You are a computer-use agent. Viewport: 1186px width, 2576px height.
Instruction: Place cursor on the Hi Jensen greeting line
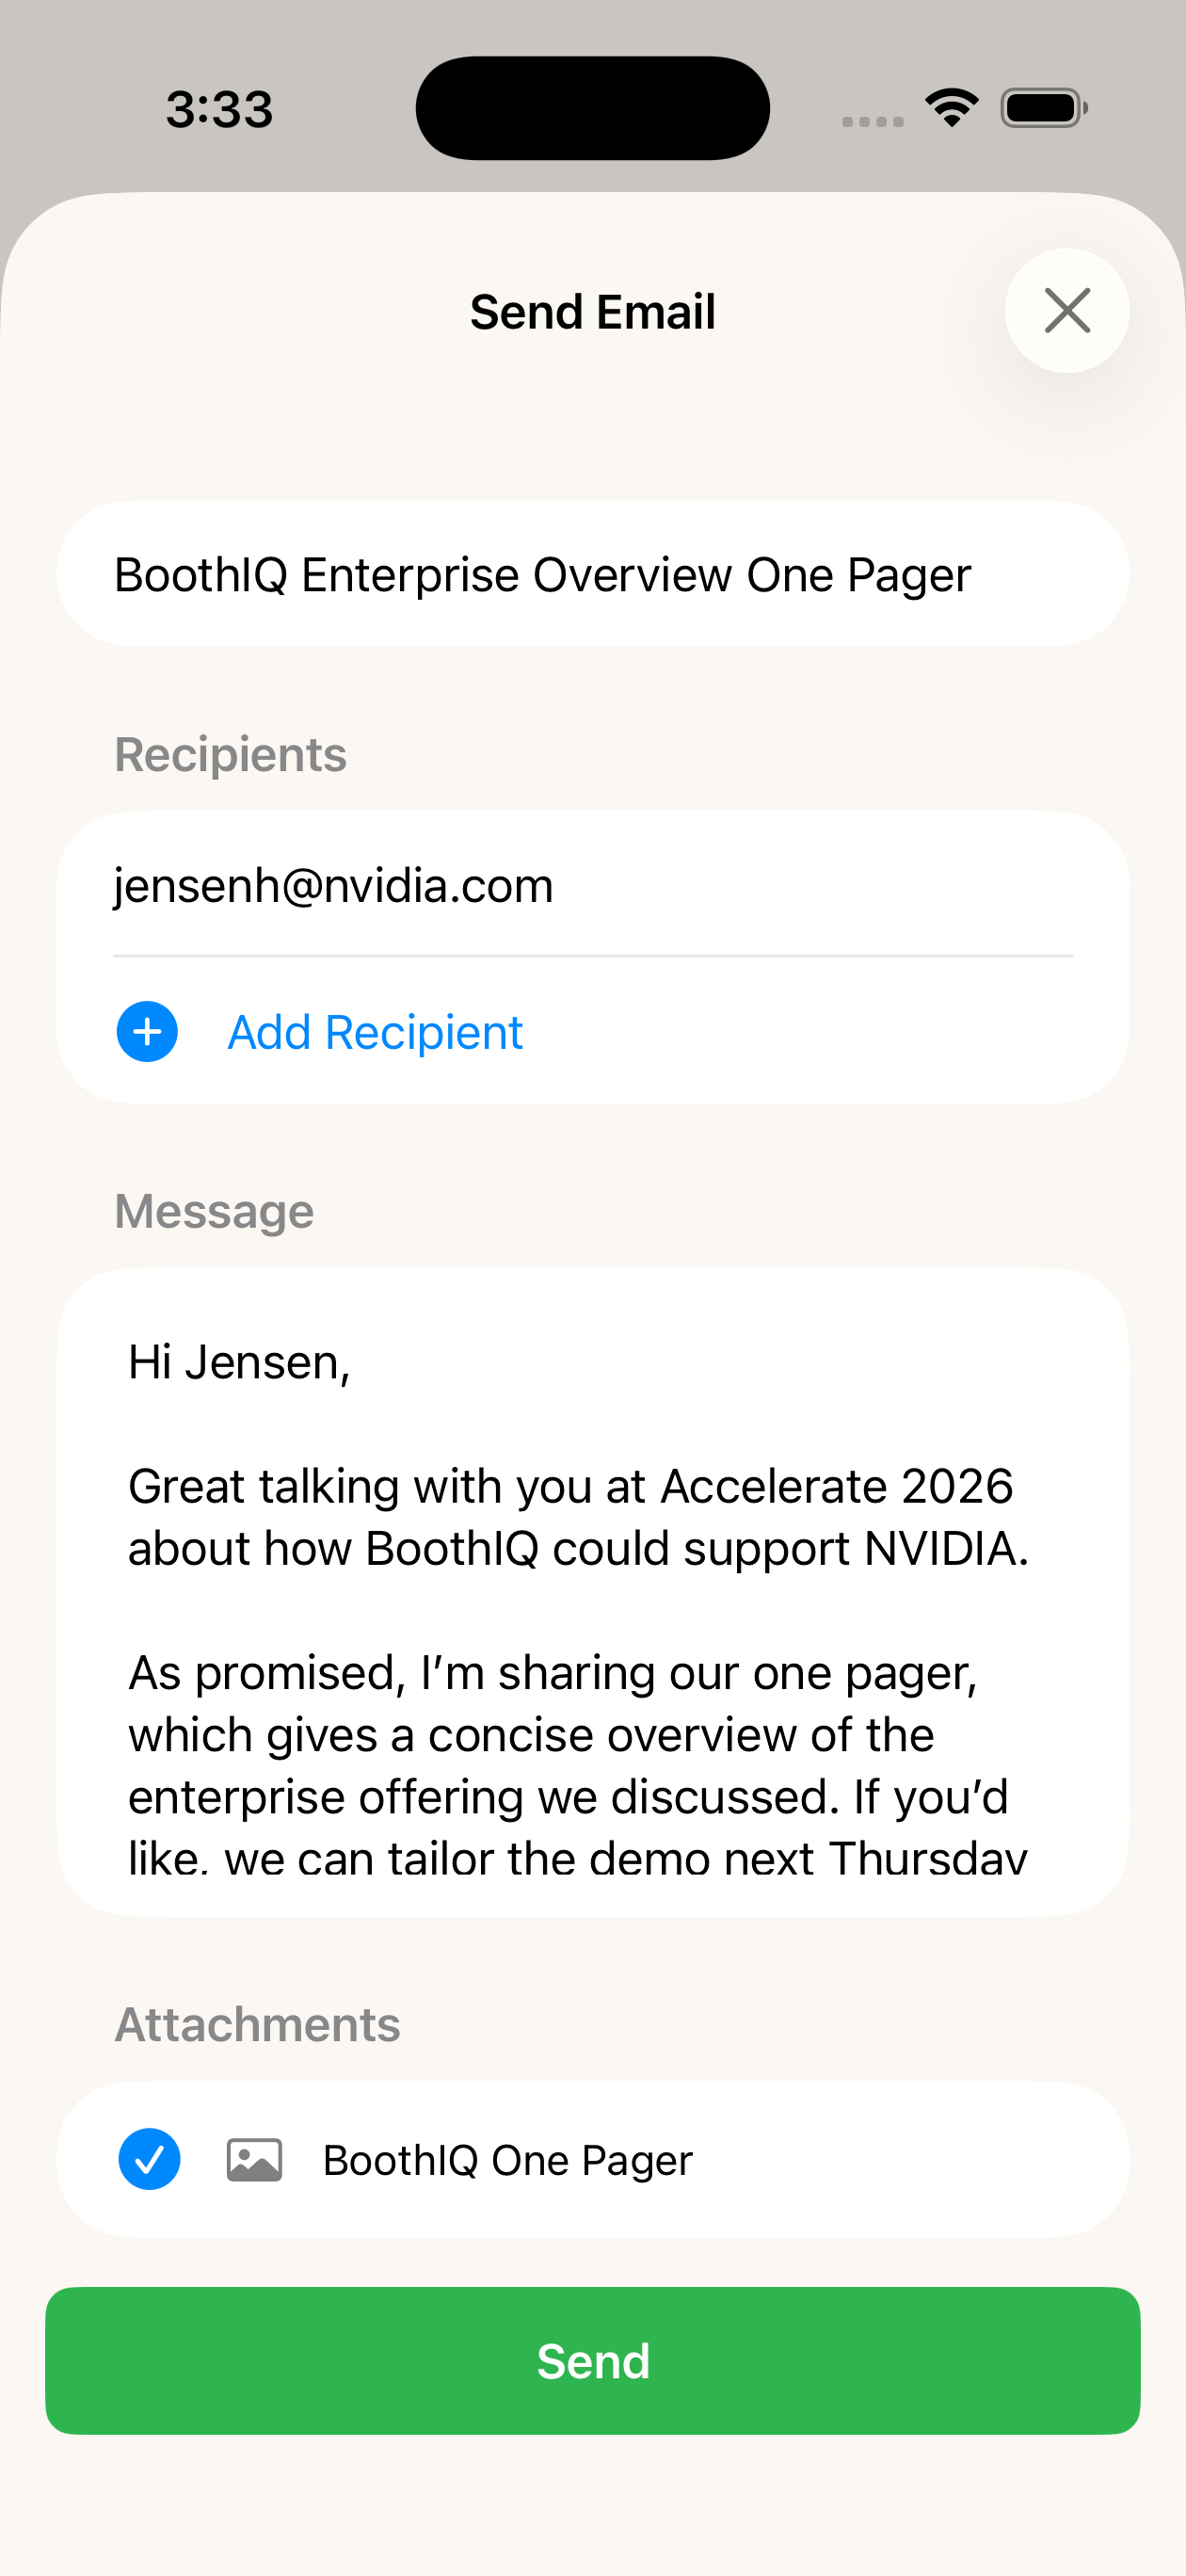pyautogui.click(x=239, y=1362)
